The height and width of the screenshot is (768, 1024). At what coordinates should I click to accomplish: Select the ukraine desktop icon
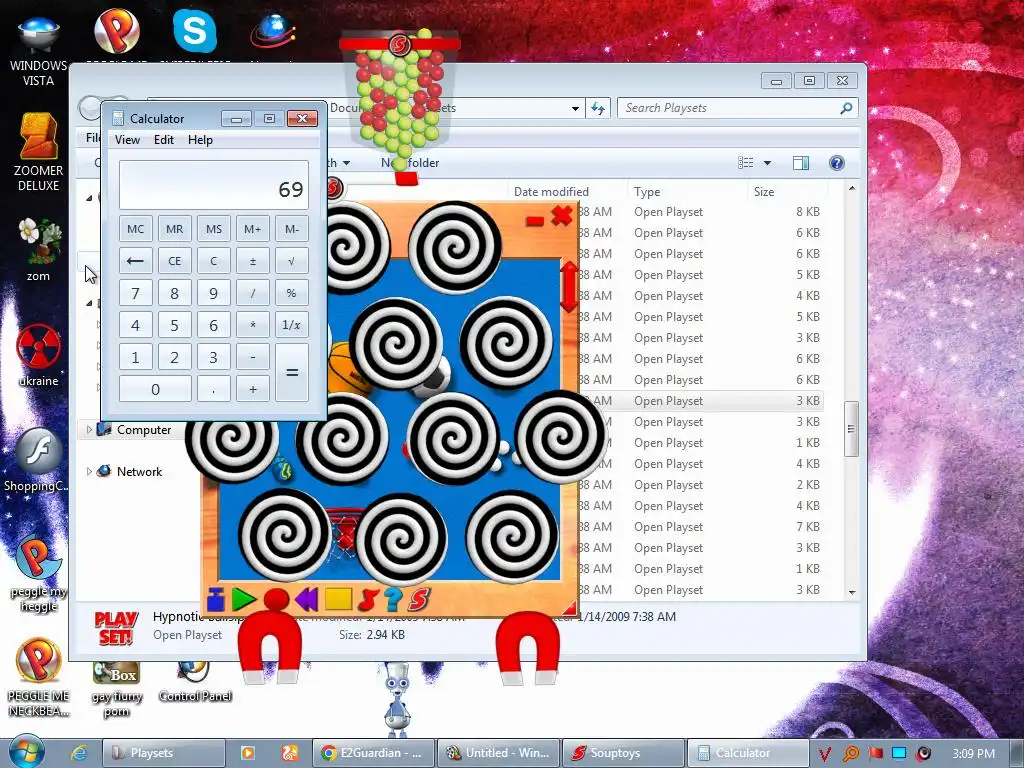(39, 356)
